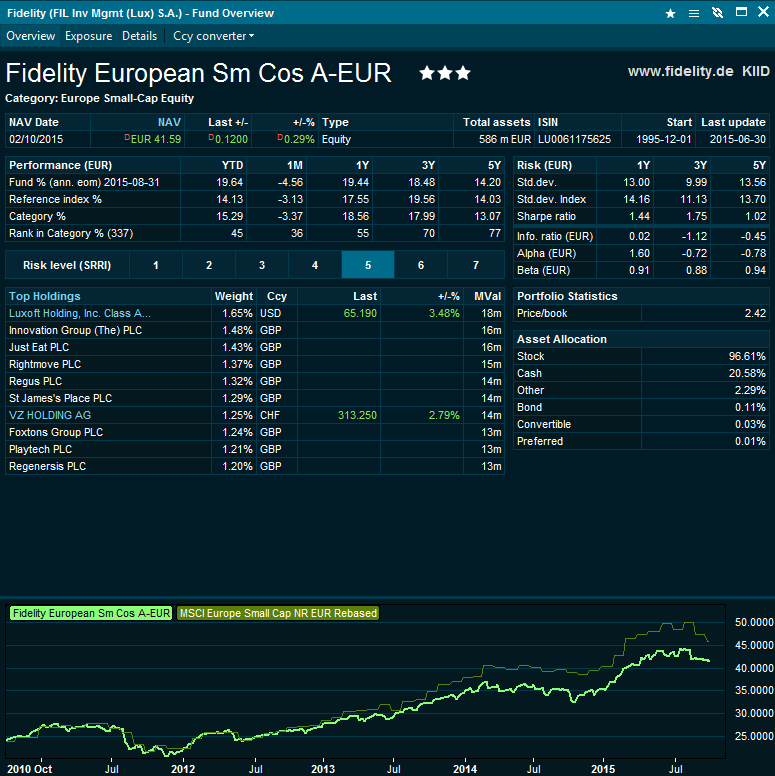Click the Rightmove PLC row
Image resolution: width=775 pixels, height=776 pixels.
255,364
